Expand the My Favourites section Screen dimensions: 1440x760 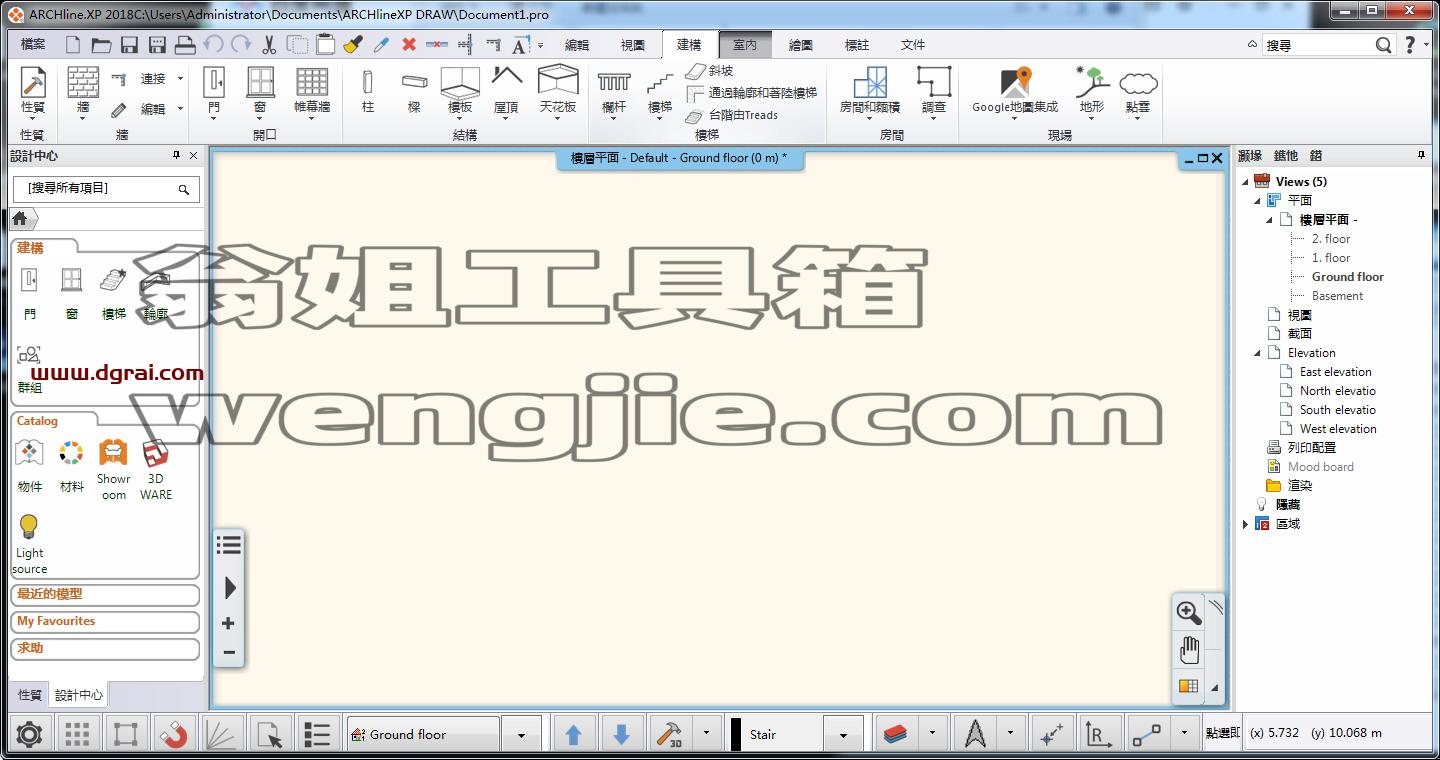click(105, 621)
